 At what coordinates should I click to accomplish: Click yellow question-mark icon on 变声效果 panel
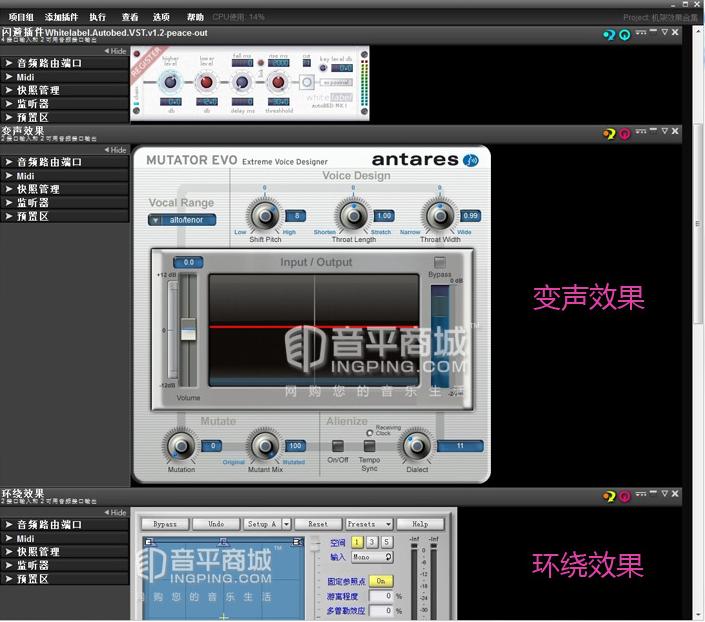(x=609, y=134)
